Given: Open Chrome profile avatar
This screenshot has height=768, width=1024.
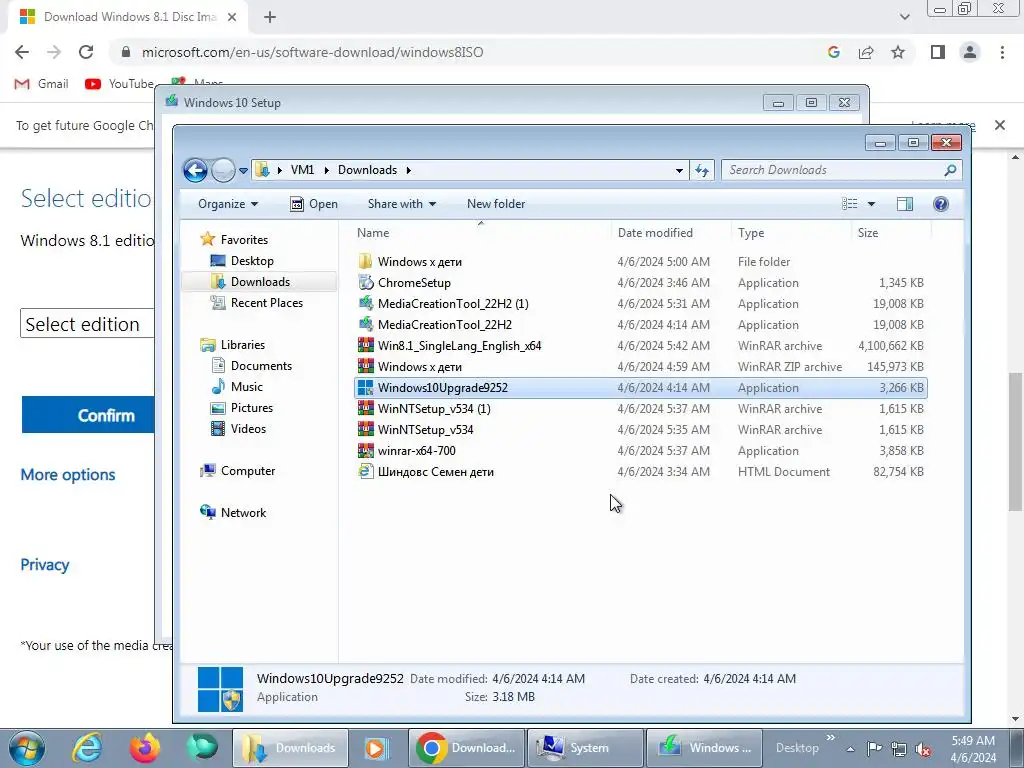Looking at the screenshot, I should coord(970,52).
